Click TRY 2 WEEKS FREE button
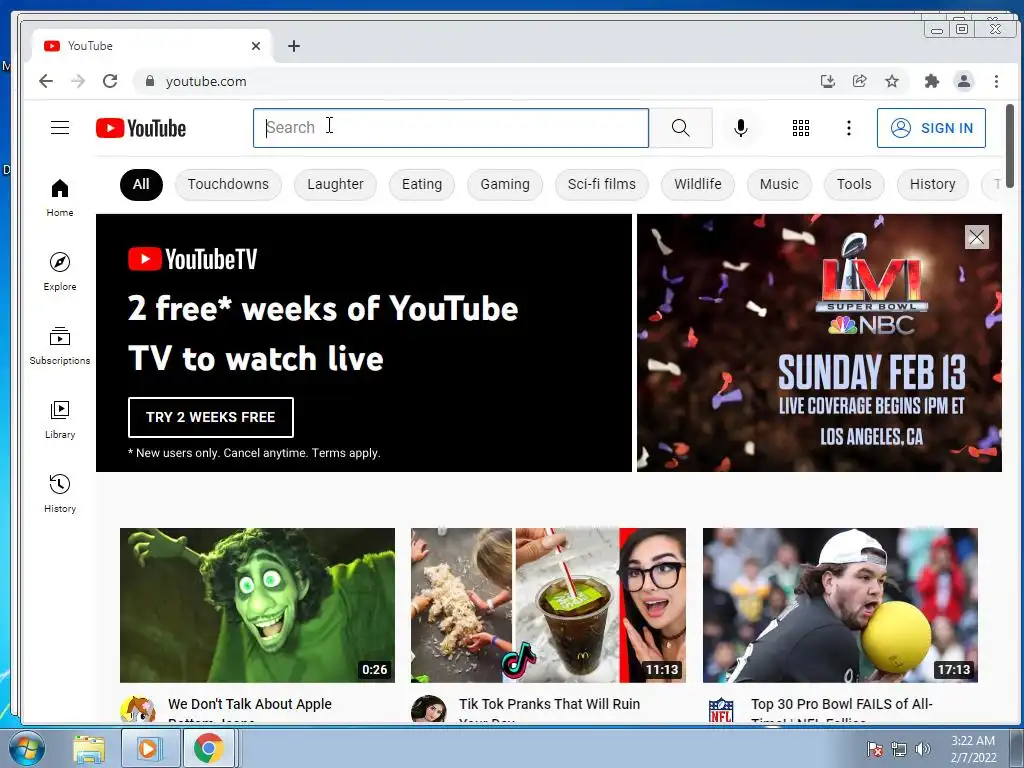The height and width of the screenshot is (768, 1024). (211, 417)
